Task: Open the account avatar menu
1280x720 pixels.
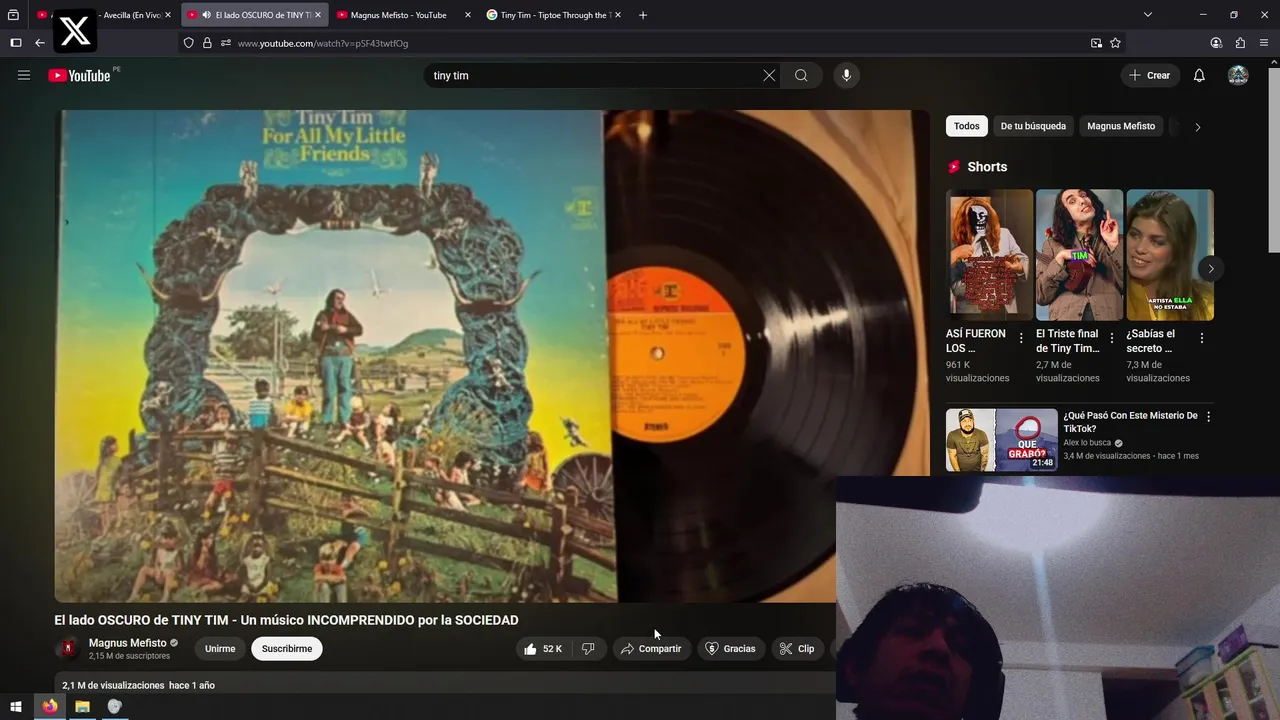Action: (1238, 75)
